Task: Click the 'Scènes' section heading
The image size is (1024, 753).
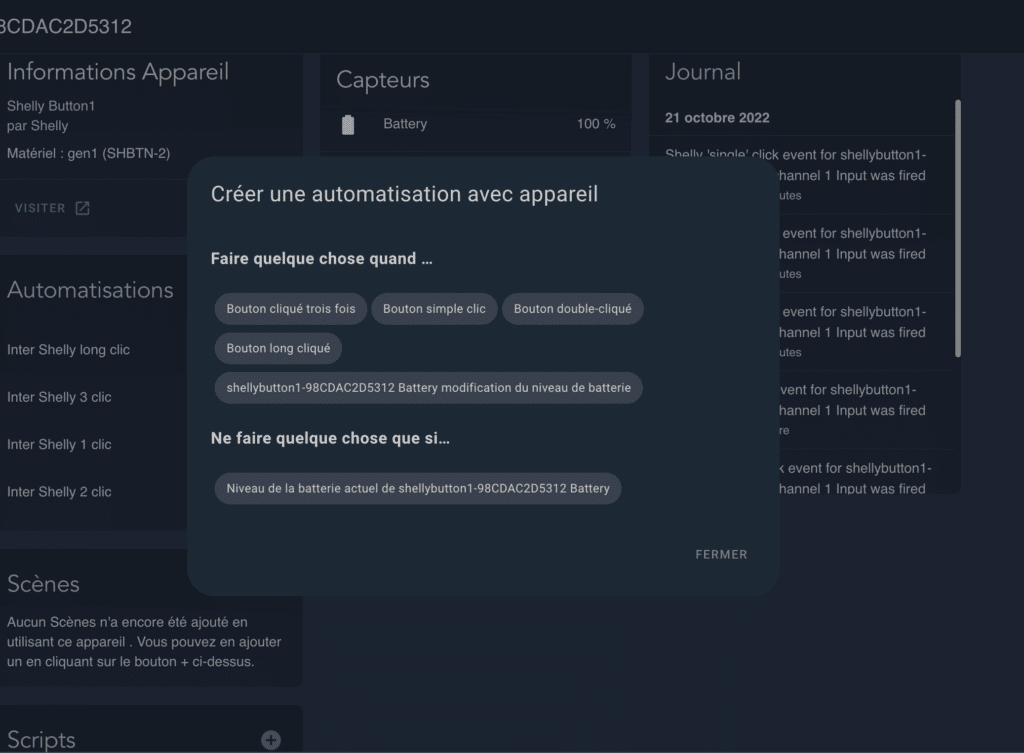Action: (43, 584)
